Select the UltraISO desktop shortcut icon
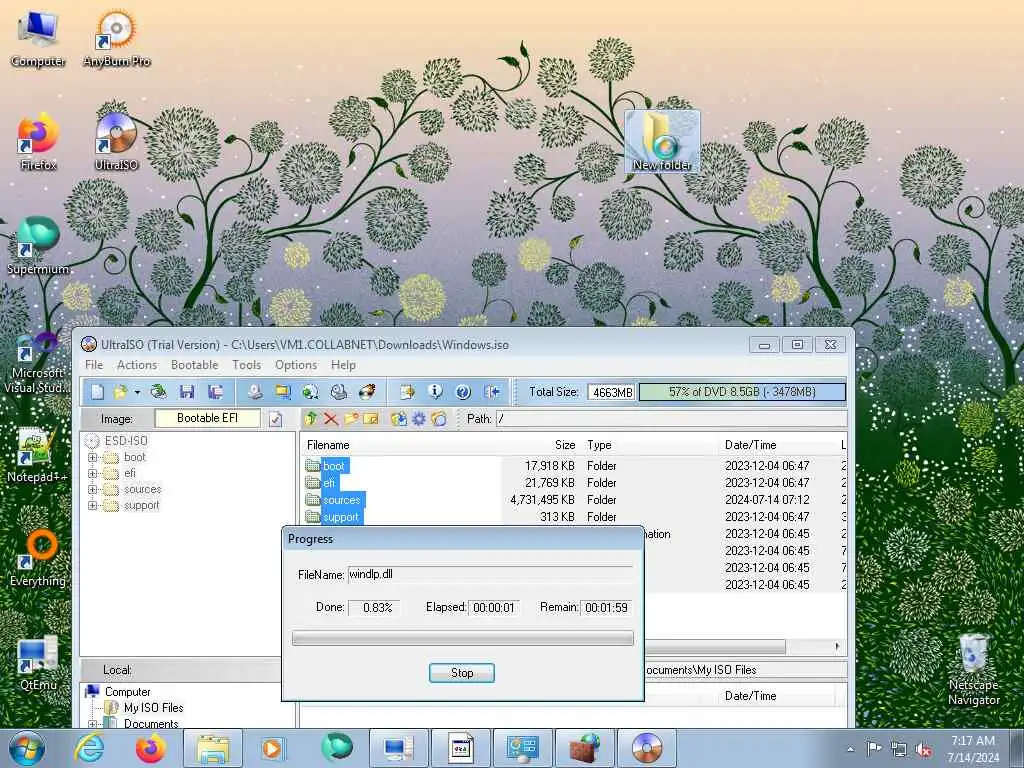The width and height of the screenshot is (1024, 768). click(116, 141)
